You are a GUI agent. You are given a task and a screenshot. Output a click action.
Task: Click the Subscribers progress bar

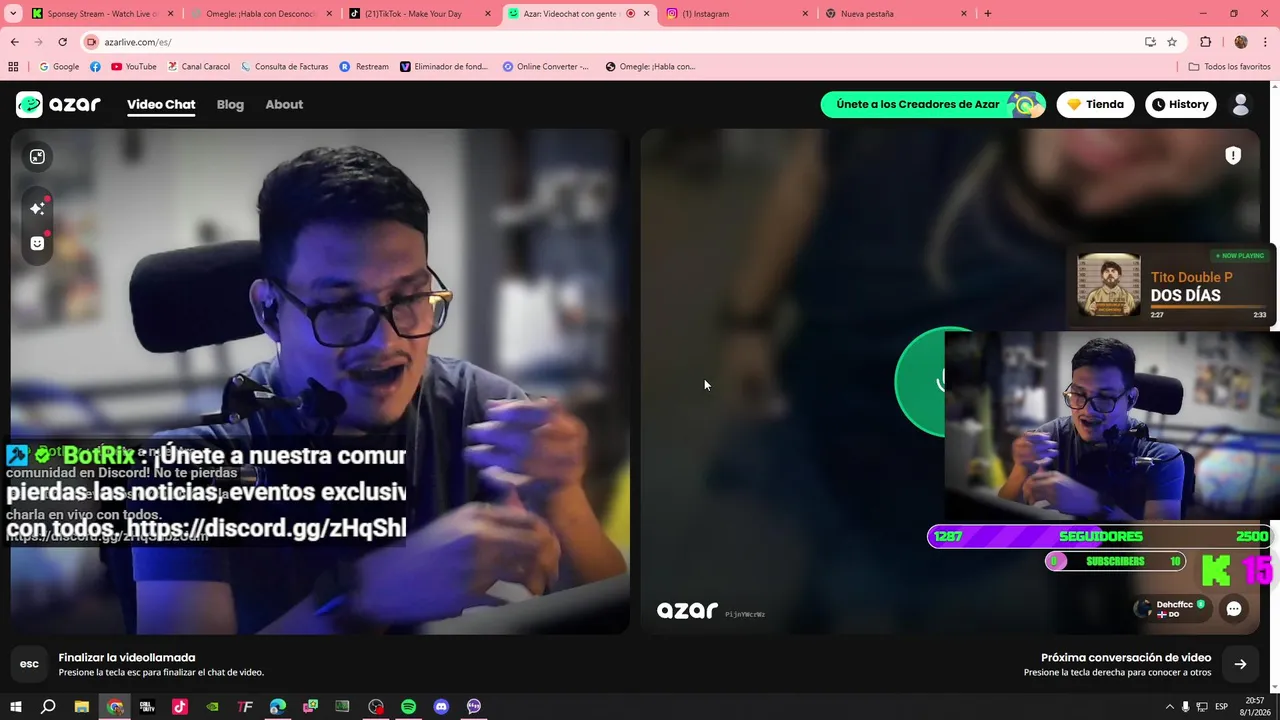pyautogui.click(x=1115, y=561)
